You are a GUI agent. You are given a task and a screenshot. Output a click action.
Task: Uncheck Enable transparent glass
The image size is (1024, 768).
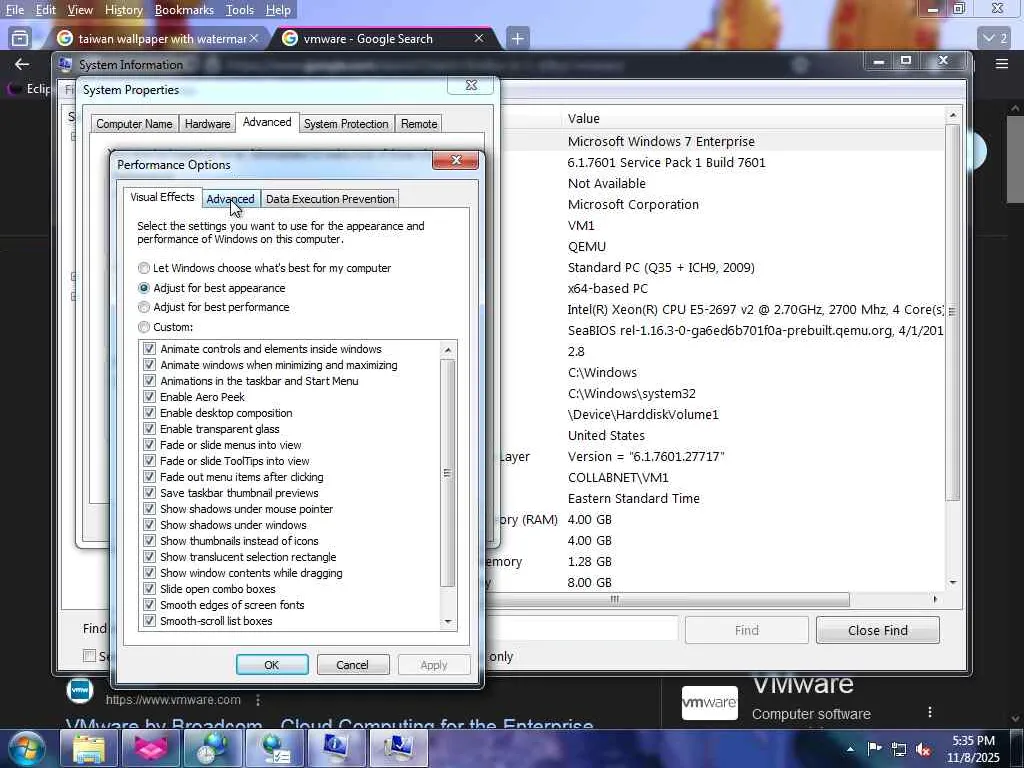click(150, 428)
